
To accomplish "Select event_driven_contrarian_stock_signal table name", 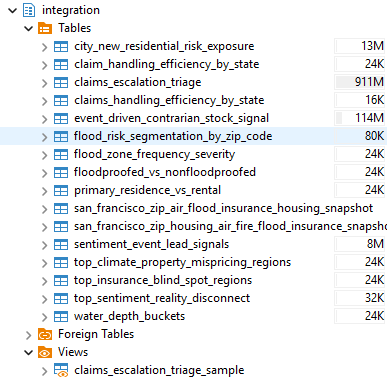I will [x=171, y=118].
